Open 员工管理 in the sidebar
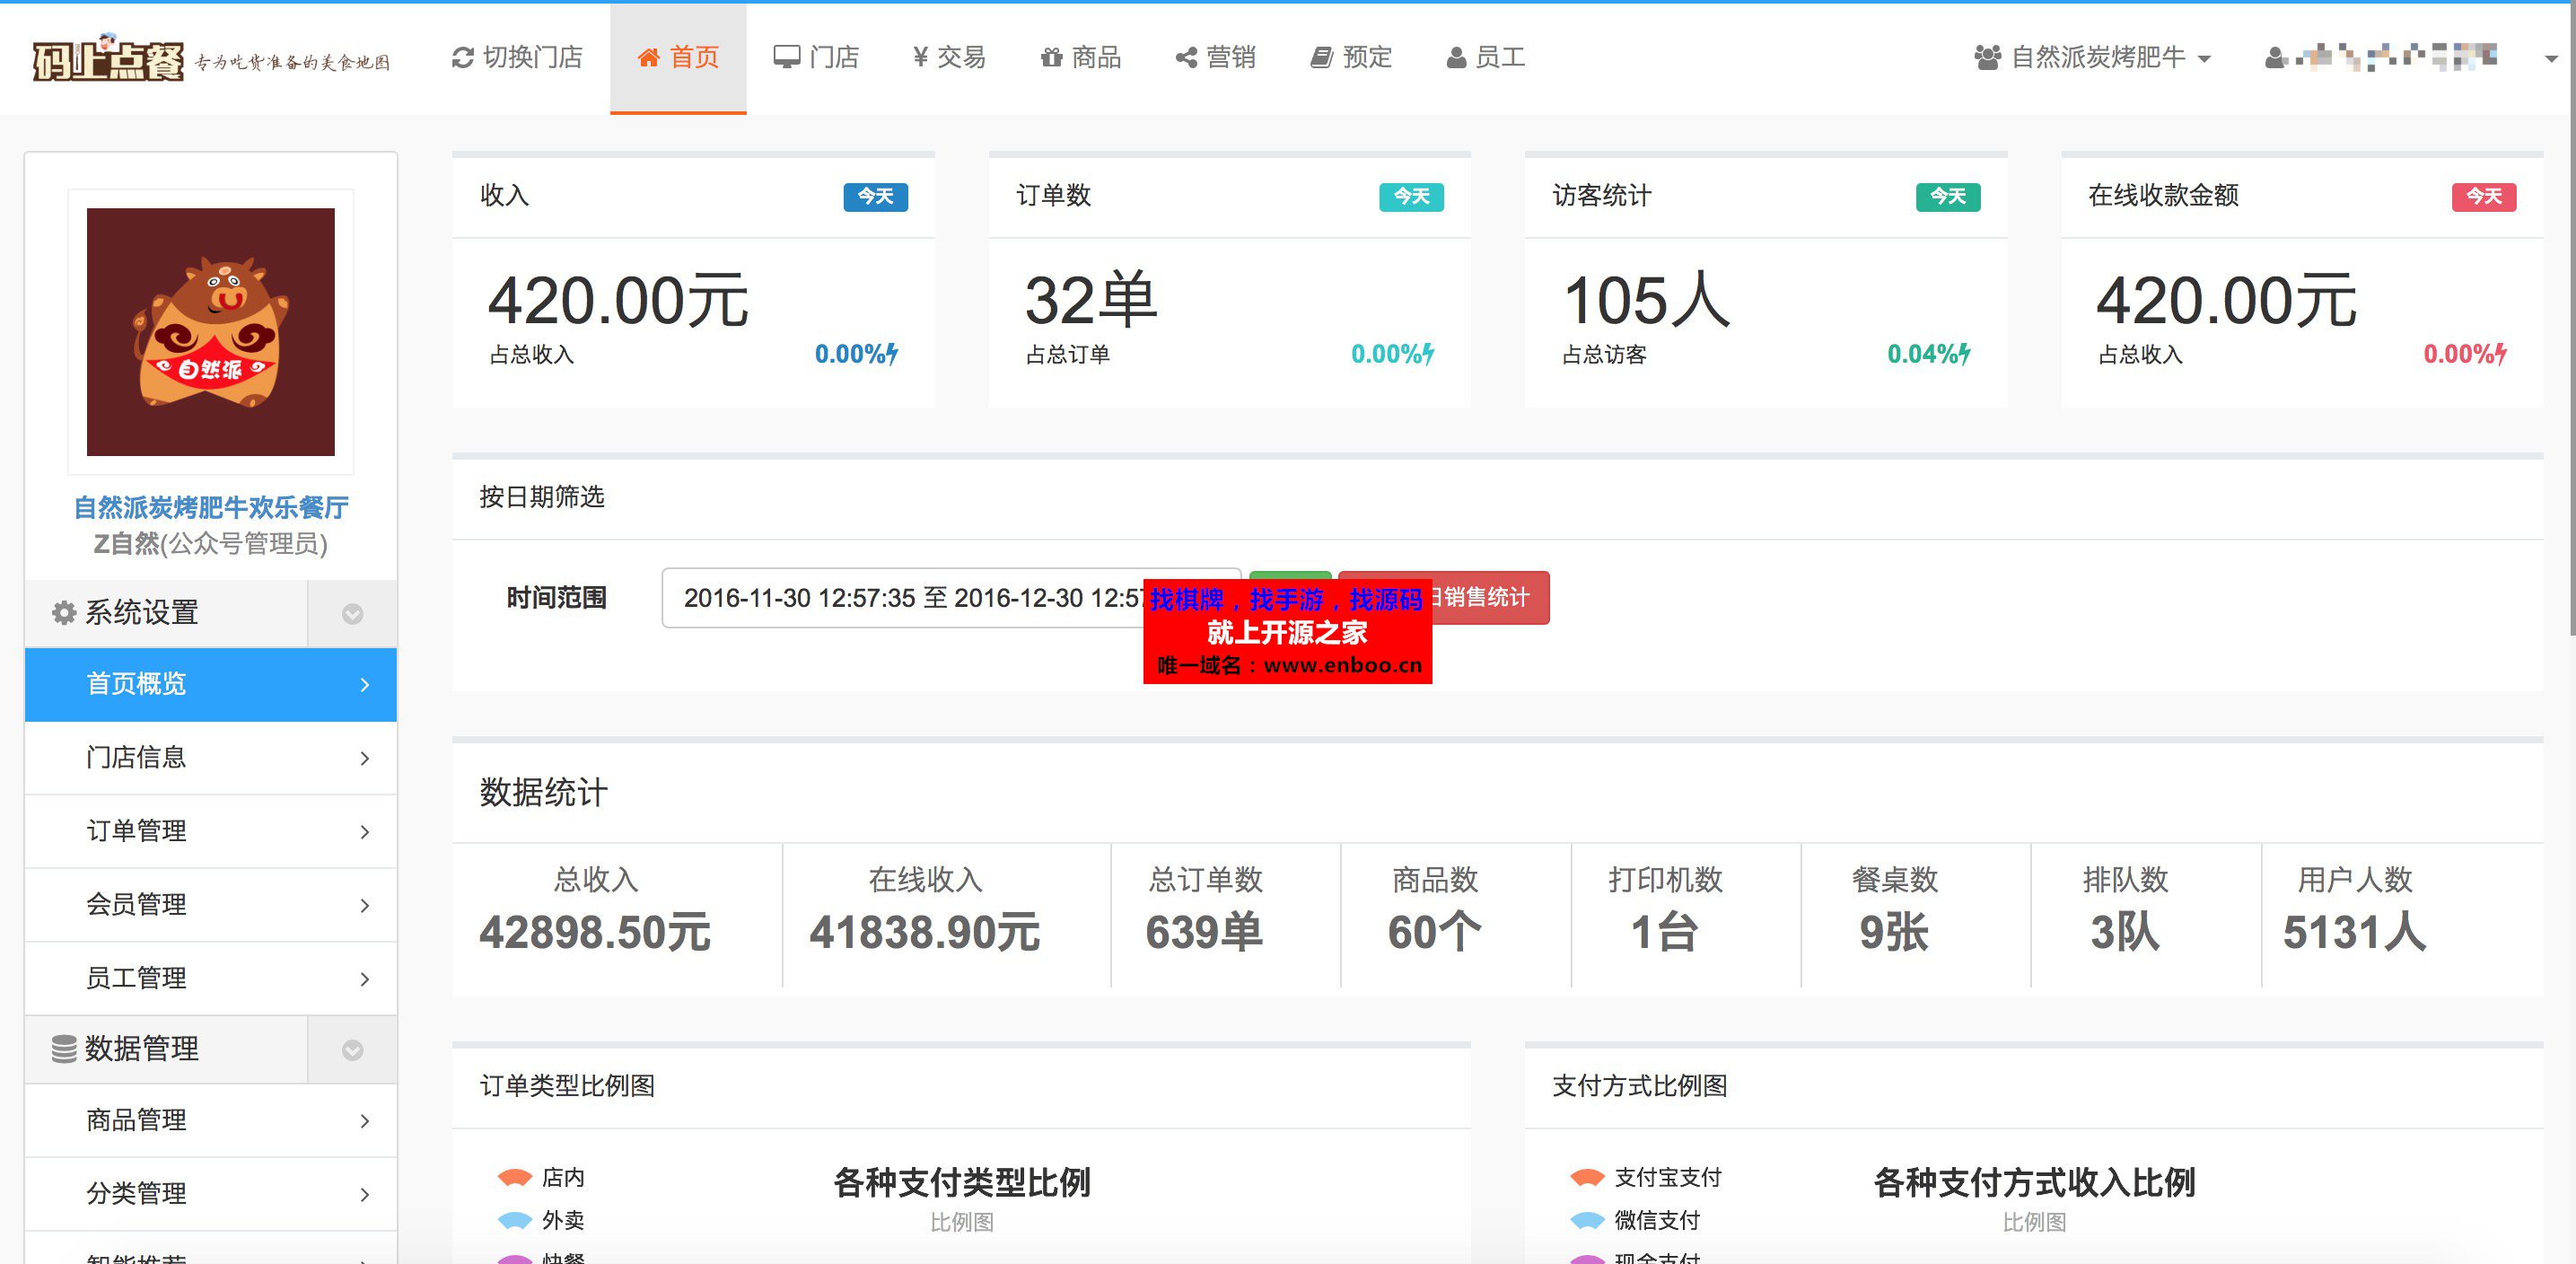Screen dimensions: 2576x1264 point(211,978)
